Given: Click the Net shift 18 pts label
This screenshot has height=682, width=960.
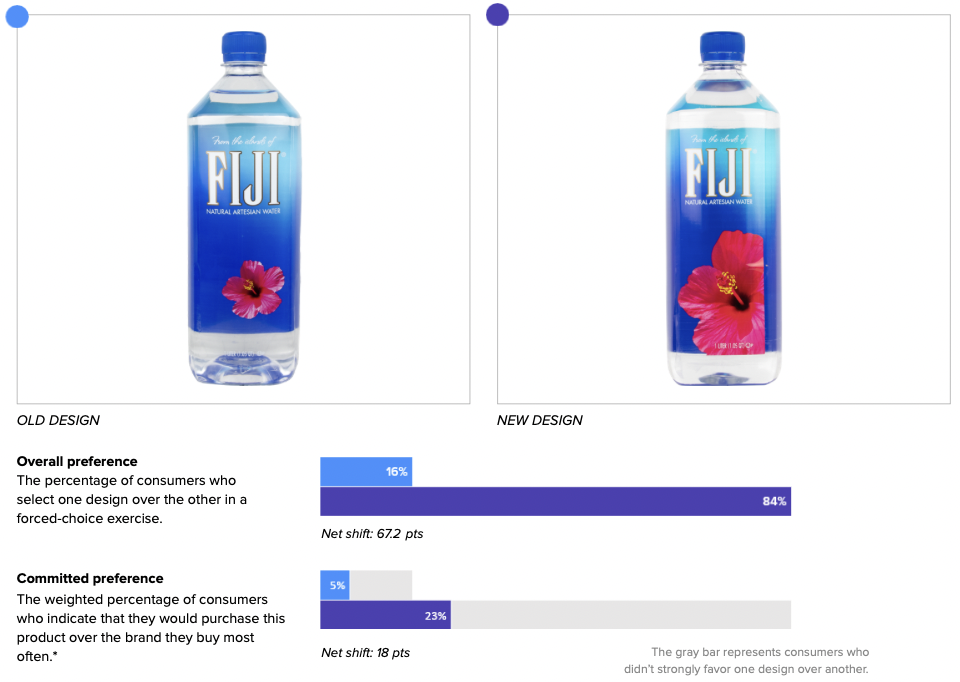Looking at the screenshot, I should click(x=366, y=653).
